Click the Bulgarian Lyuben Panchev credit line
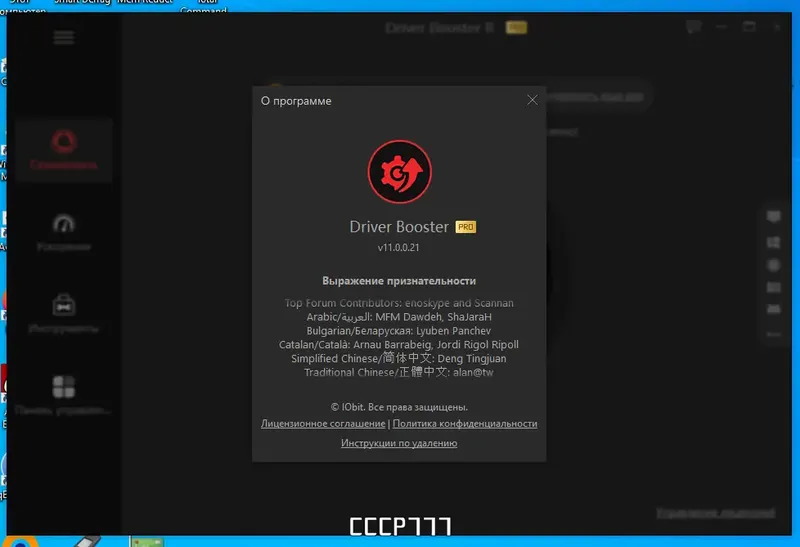Viewport: 800px width, 547px height. pyautogui.click(x=399, y=331)
